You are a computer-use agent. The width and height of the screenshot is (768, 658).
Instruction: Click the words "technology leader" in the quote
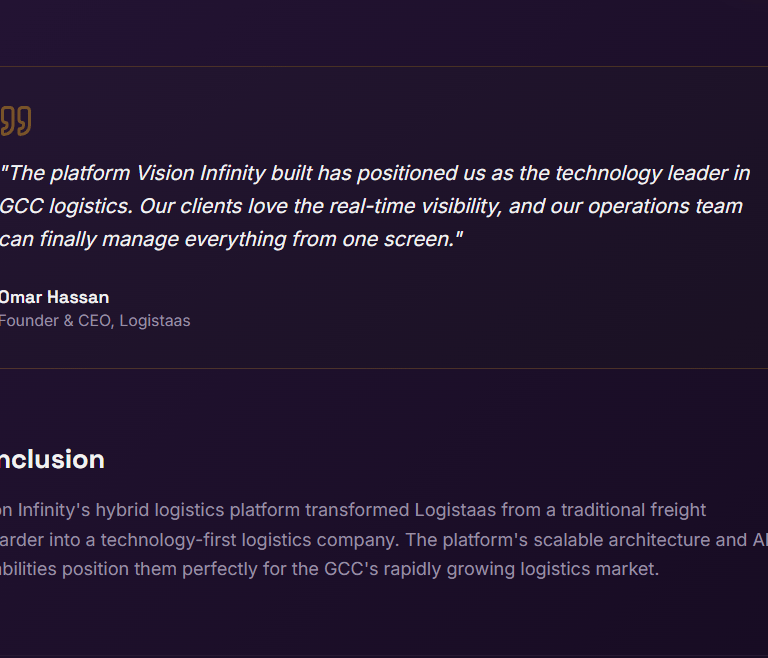640,173
